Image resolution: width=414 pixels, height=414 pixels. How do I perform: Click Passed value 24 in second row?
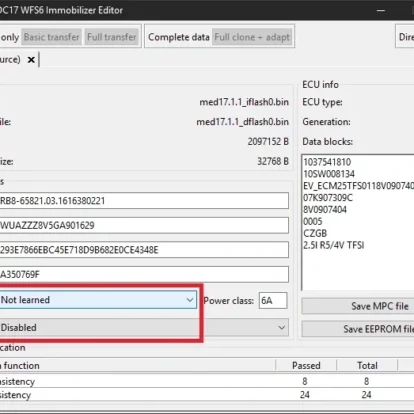[305, 395]
